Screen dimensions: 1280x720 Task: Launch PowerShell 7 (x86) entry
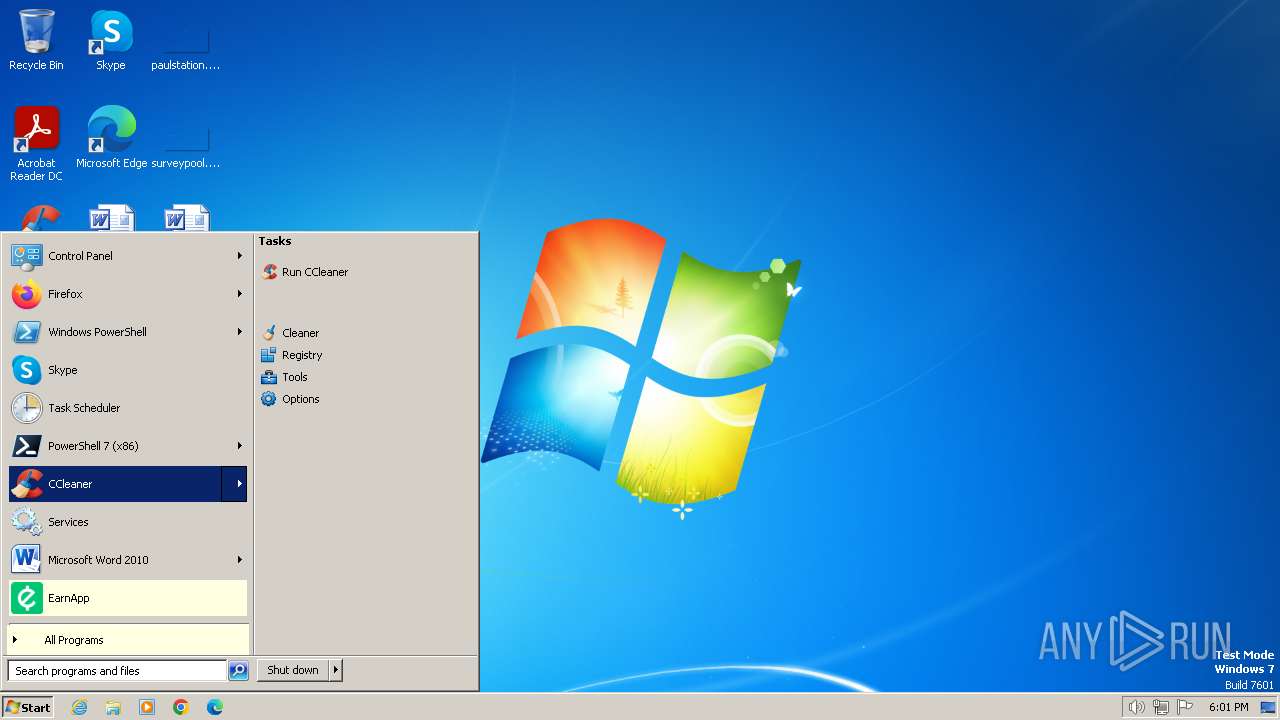(x=127, y=446)
